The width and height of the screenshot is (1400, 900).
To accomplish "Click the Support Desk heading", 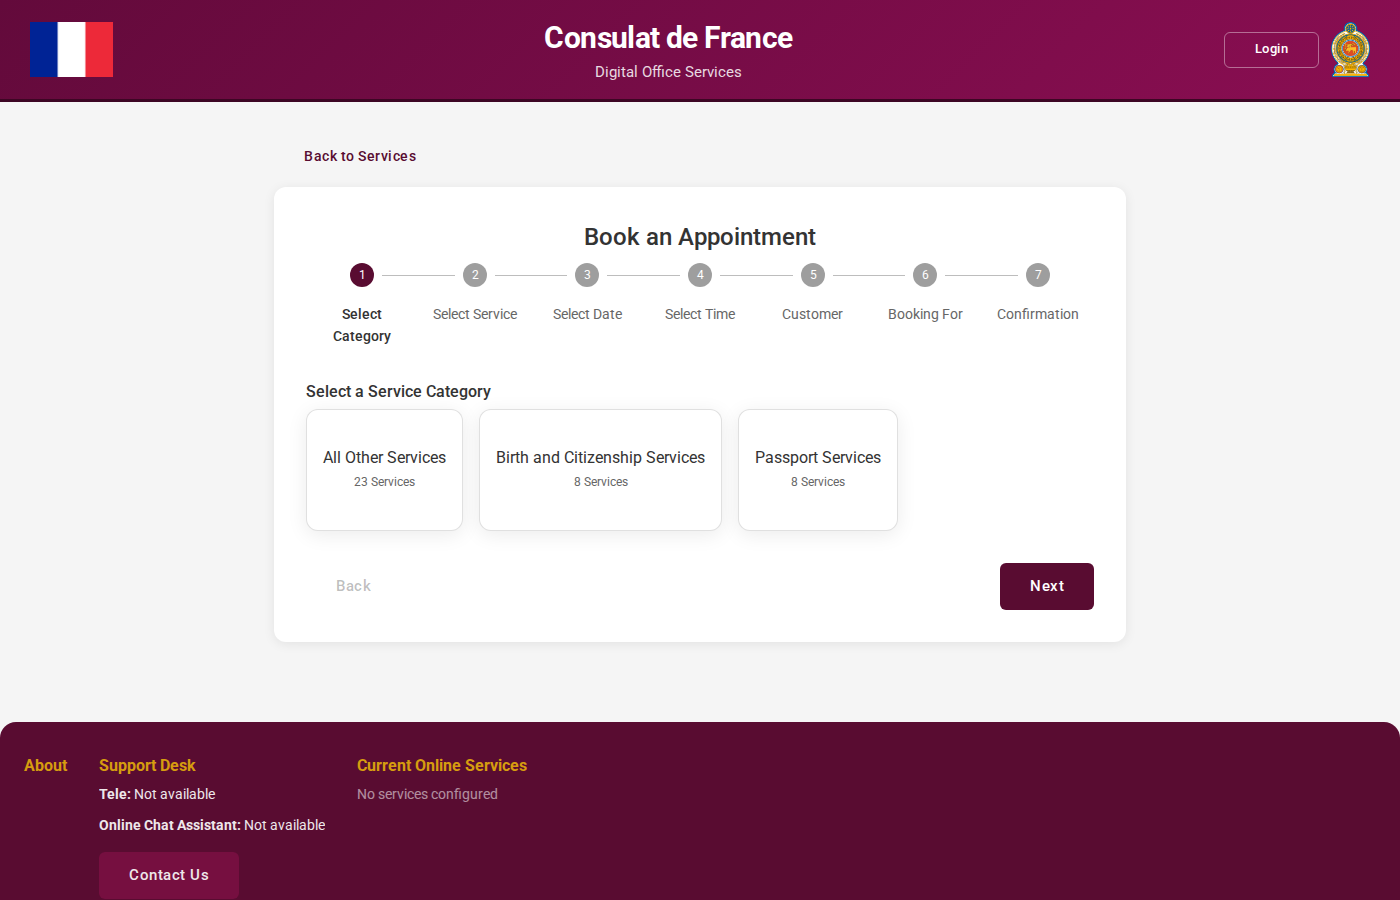I will 147,765.
